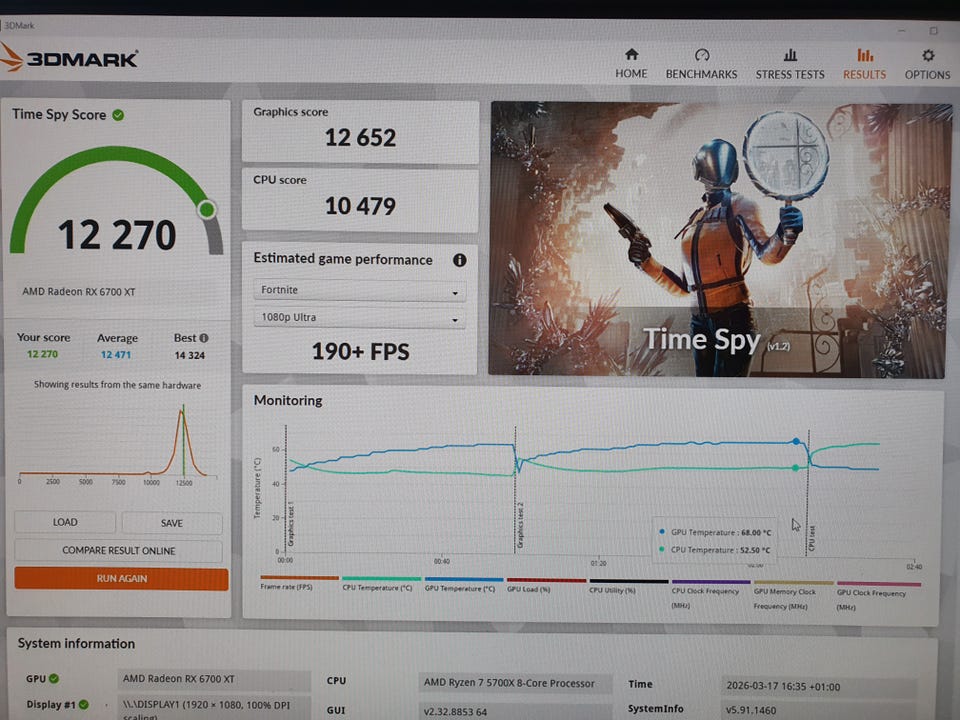
Task: Toggle the CPU Temperature legend swatch
Action: click(x=381, y=578)
